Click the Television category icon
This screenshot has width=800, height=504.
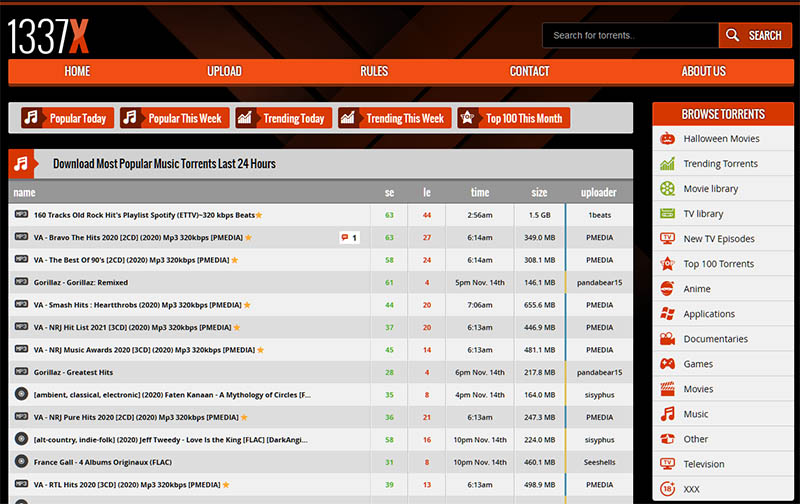coord(667,463)
